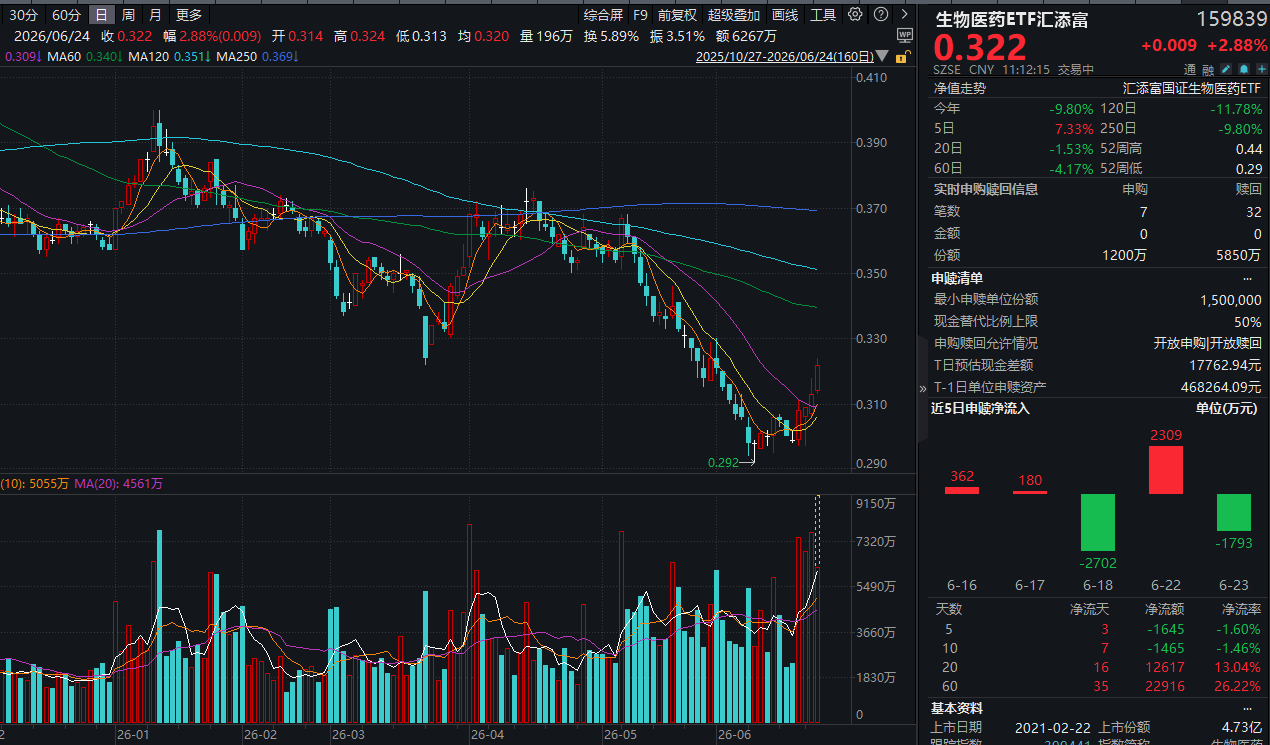Click the 申赎清单 section header
Screen dimensions: 1270x745
(958, 278)
